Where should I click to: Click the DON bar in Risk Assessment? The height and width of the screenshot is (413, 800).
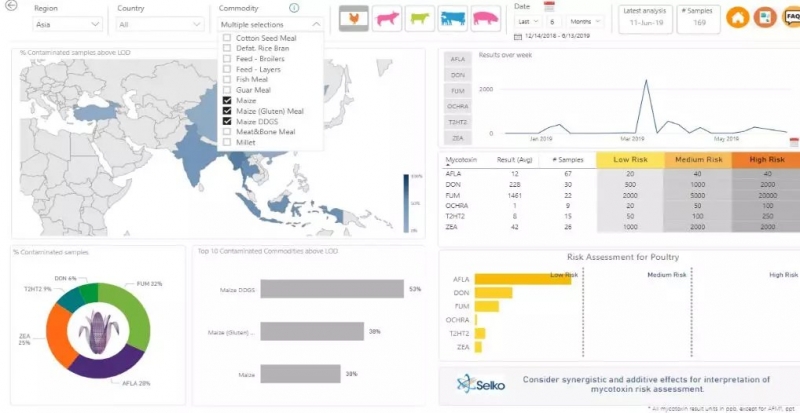click(x=493, y=293)
